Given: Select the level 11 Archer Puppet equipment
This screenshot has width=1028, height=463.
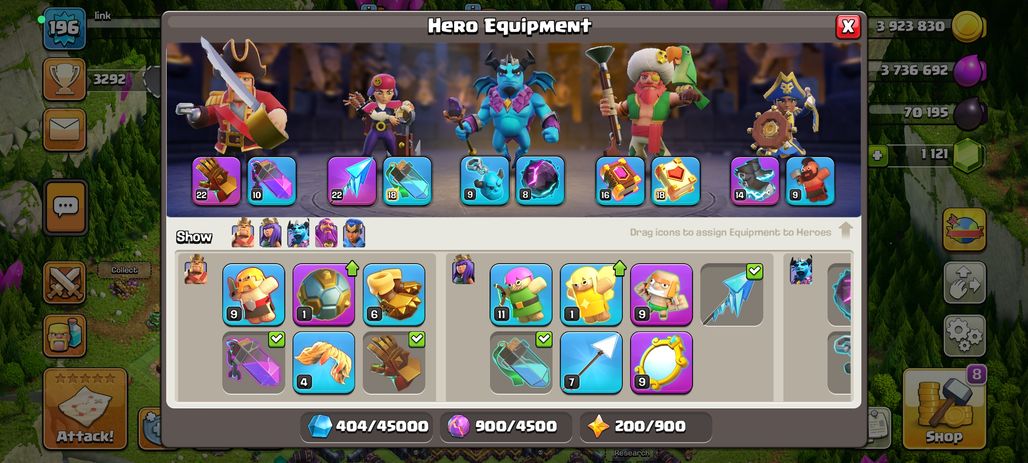Looking at the screenshot, I should 521,294.
